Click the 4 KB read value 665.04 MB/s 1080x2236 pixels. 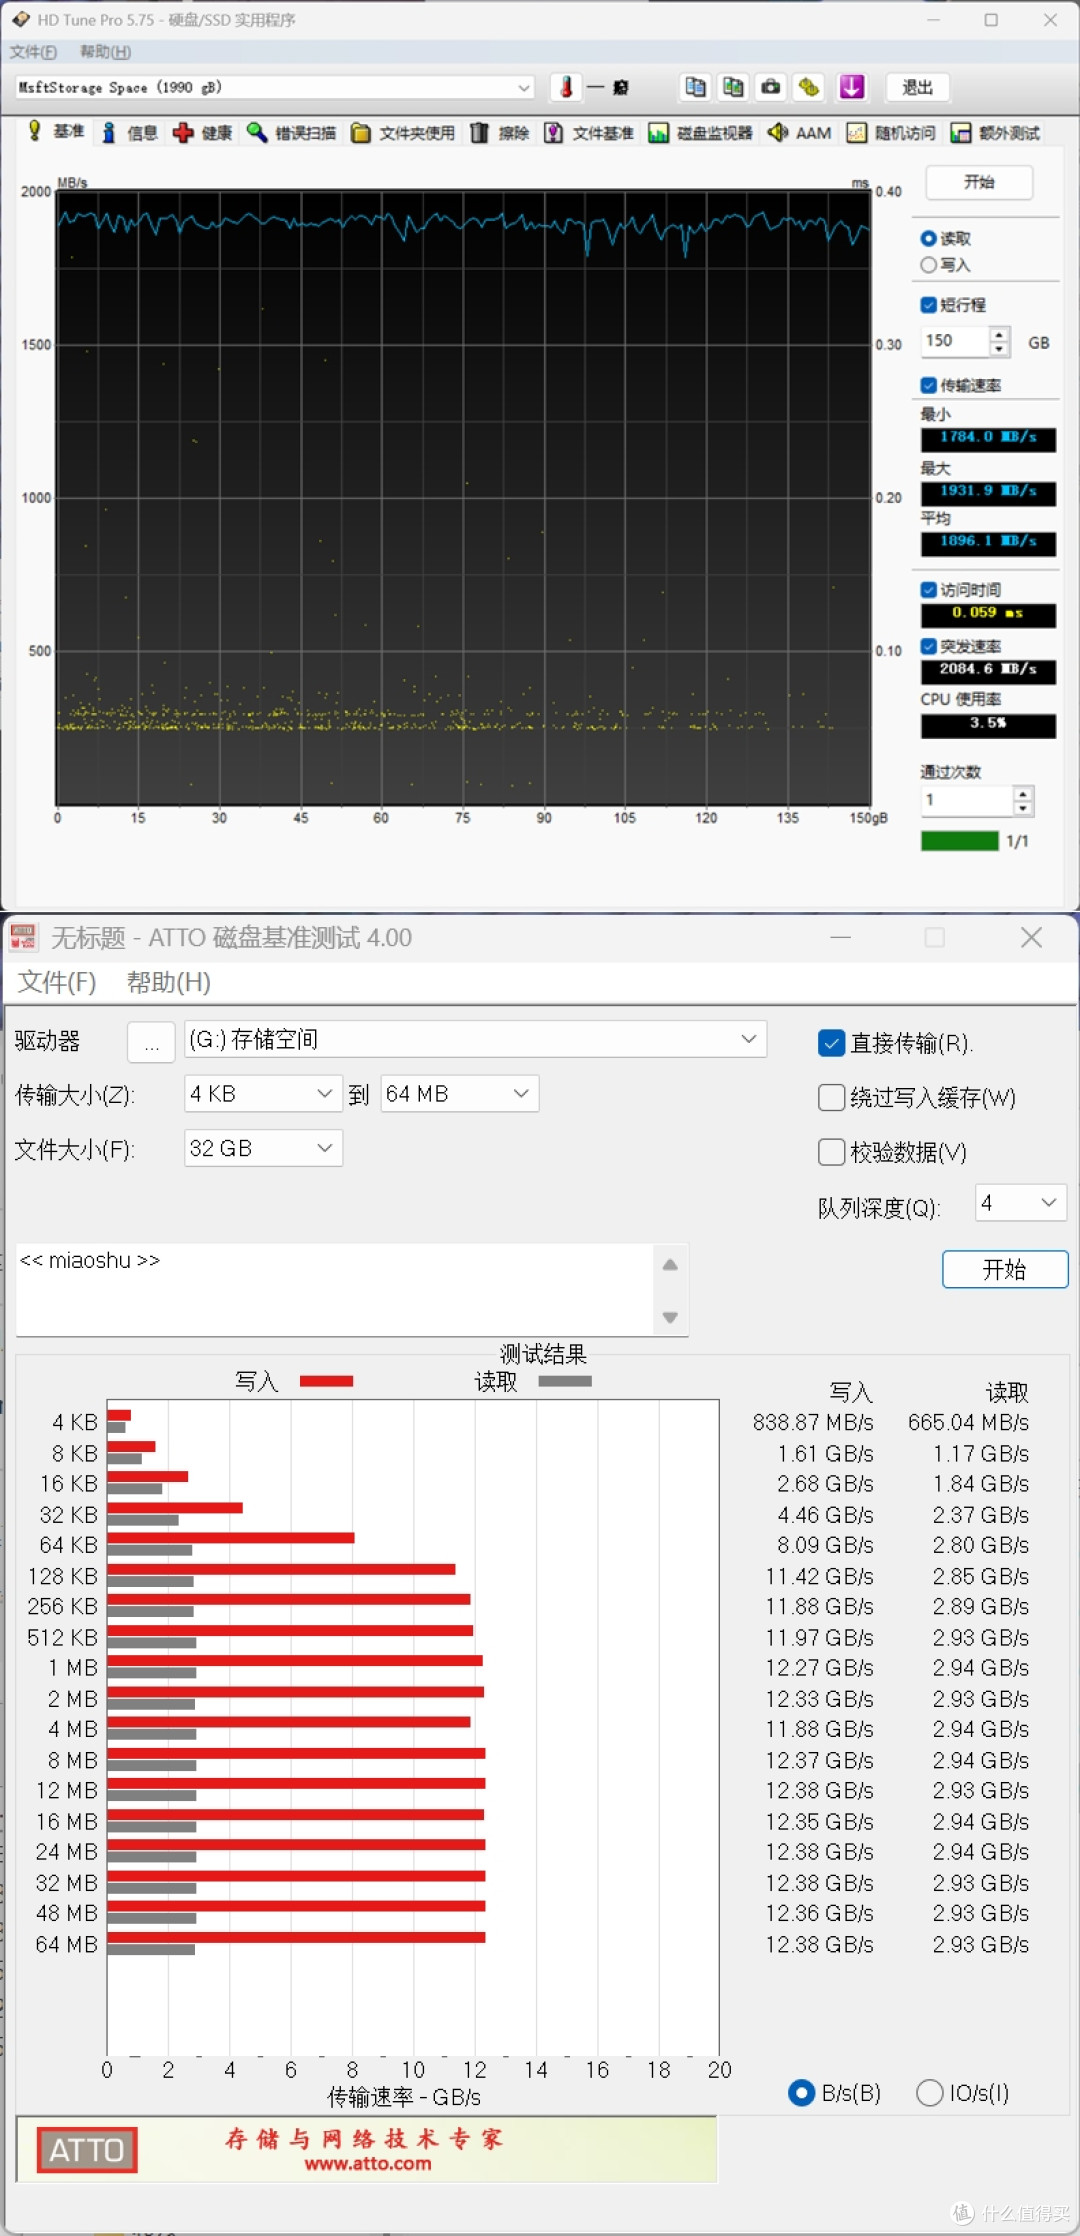coord(968,1422)
